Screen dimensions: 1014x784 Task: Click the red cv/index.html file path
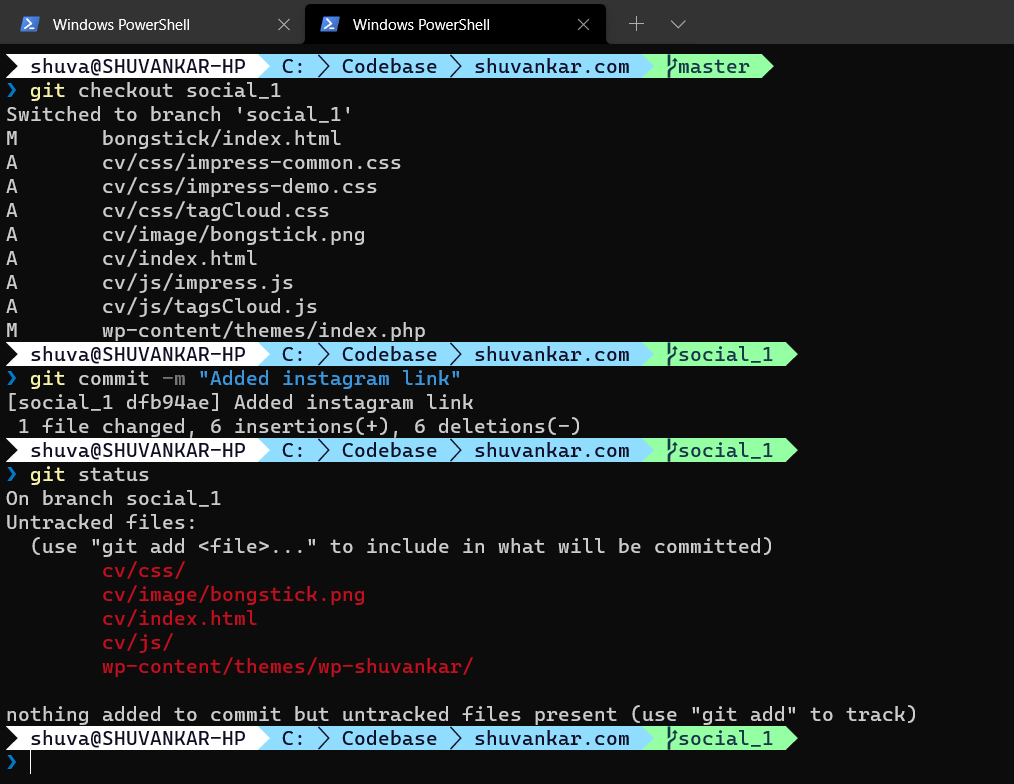[179, 618]
